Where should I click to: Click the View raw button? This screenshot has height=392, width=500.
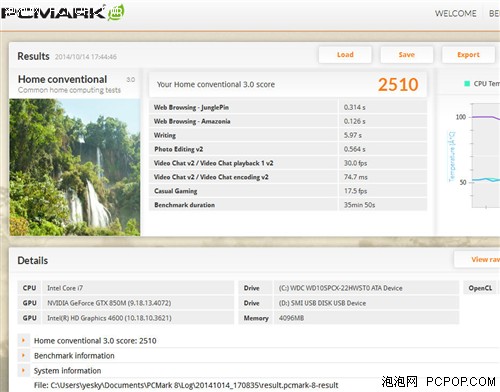[x=477, y=259]
